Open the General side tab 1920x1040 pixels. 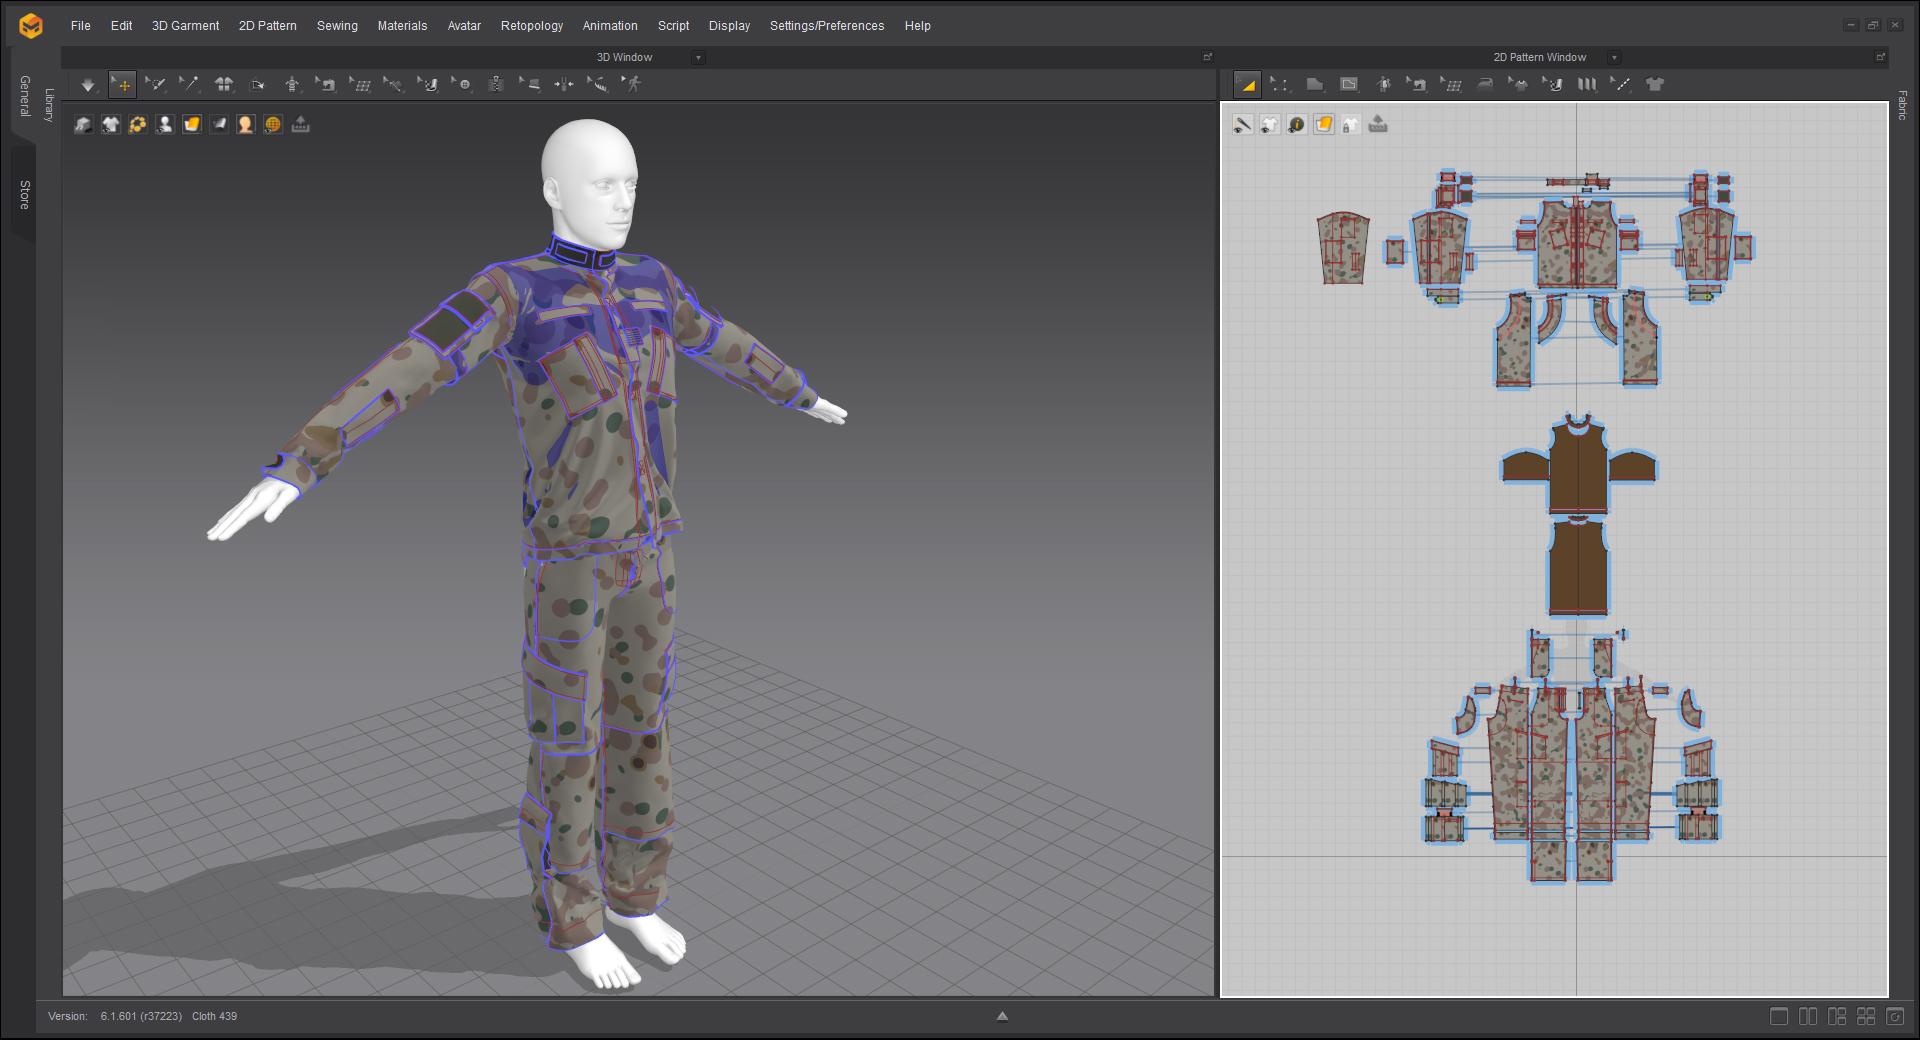(24, 96)
